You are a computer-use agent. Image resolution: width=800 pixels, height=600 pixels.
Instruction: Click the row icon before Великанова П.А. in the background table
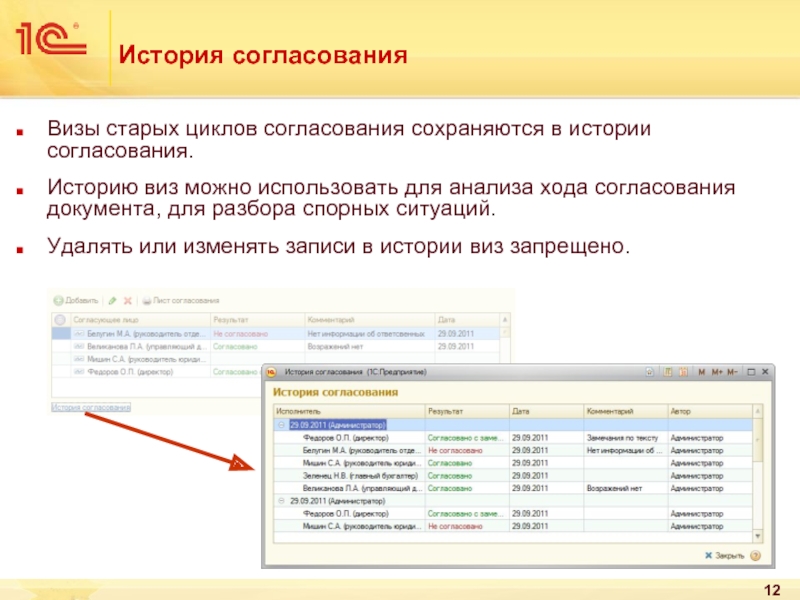click(79, 346)
